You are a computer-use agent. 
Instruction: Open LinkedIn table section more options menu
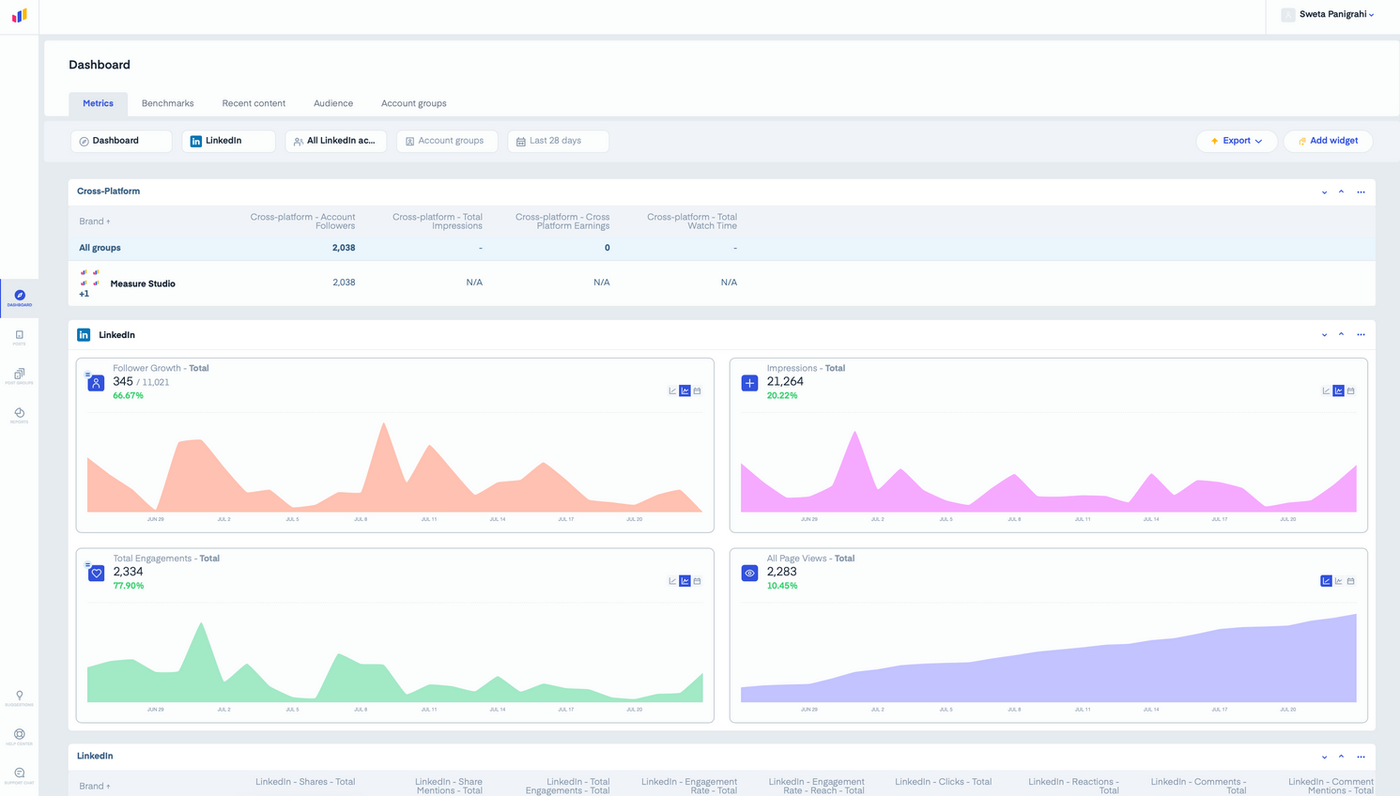tap(1361, 757)
